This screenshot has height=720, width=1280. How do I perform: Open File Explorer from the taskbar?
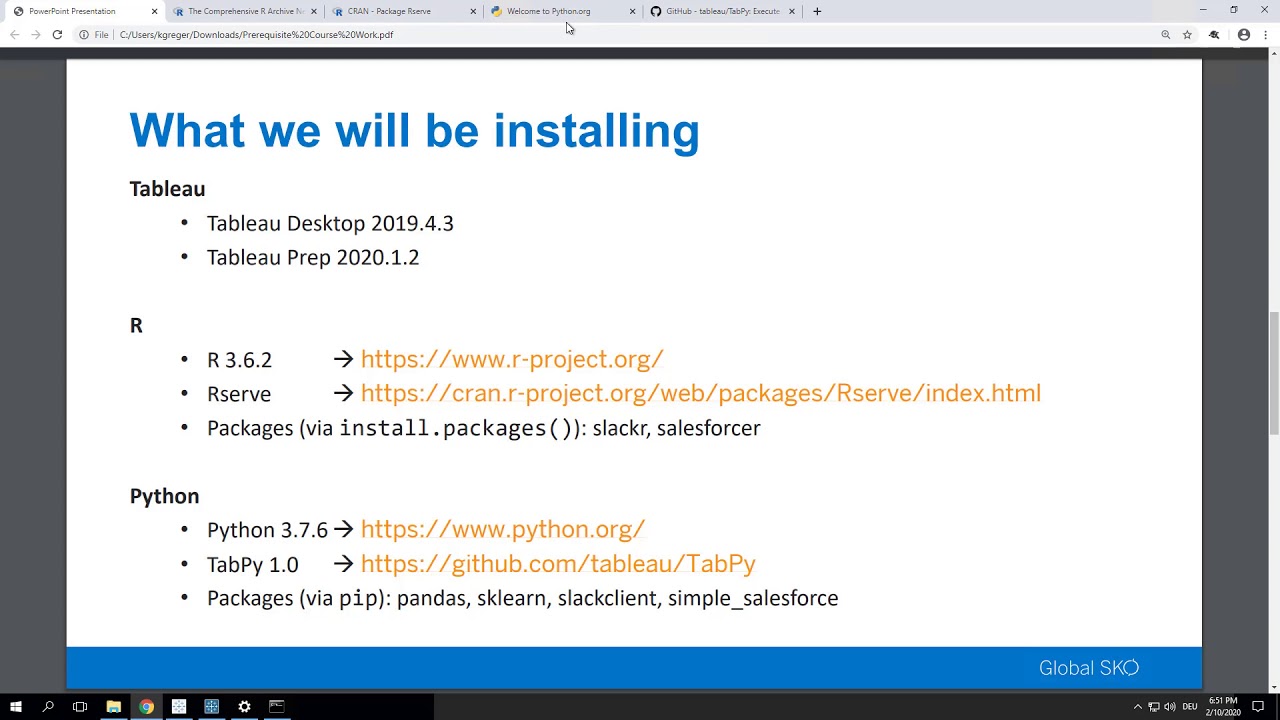pyautogui.click(x=113, y=707)
